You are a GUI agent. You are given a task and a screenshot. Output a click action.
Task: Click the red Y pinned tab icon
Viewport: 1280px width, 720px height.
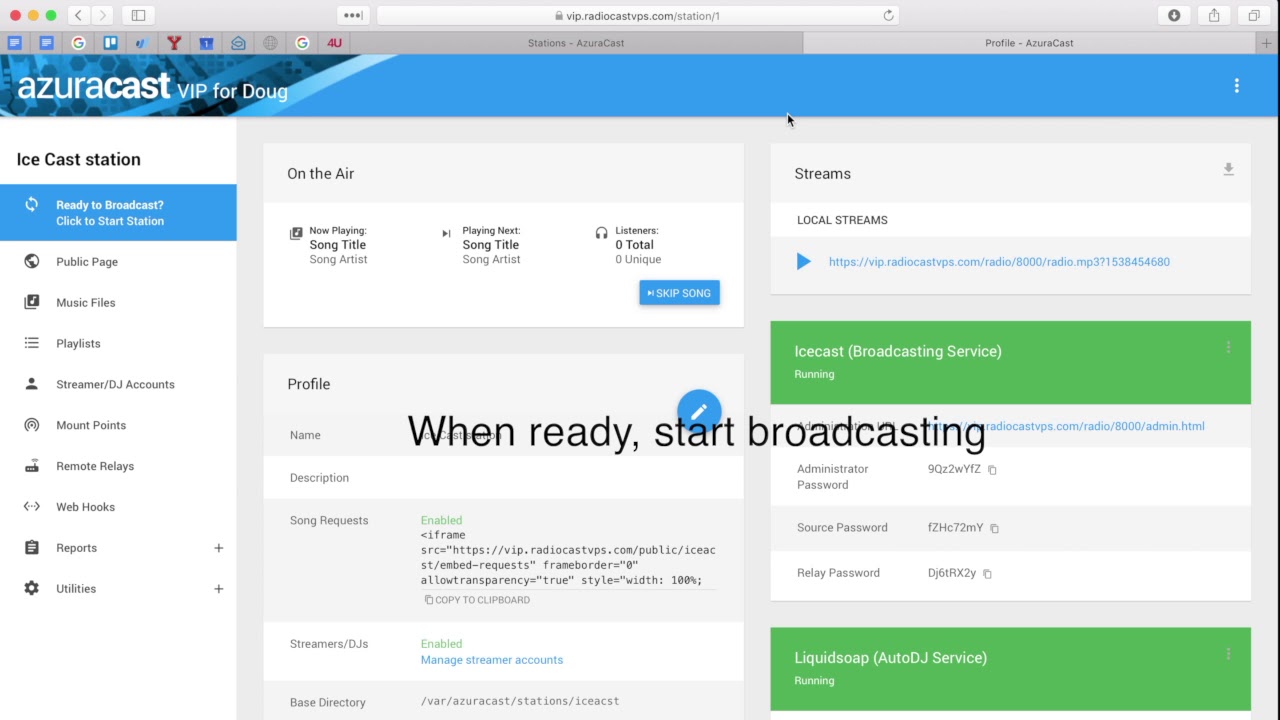tap(174, 43)
